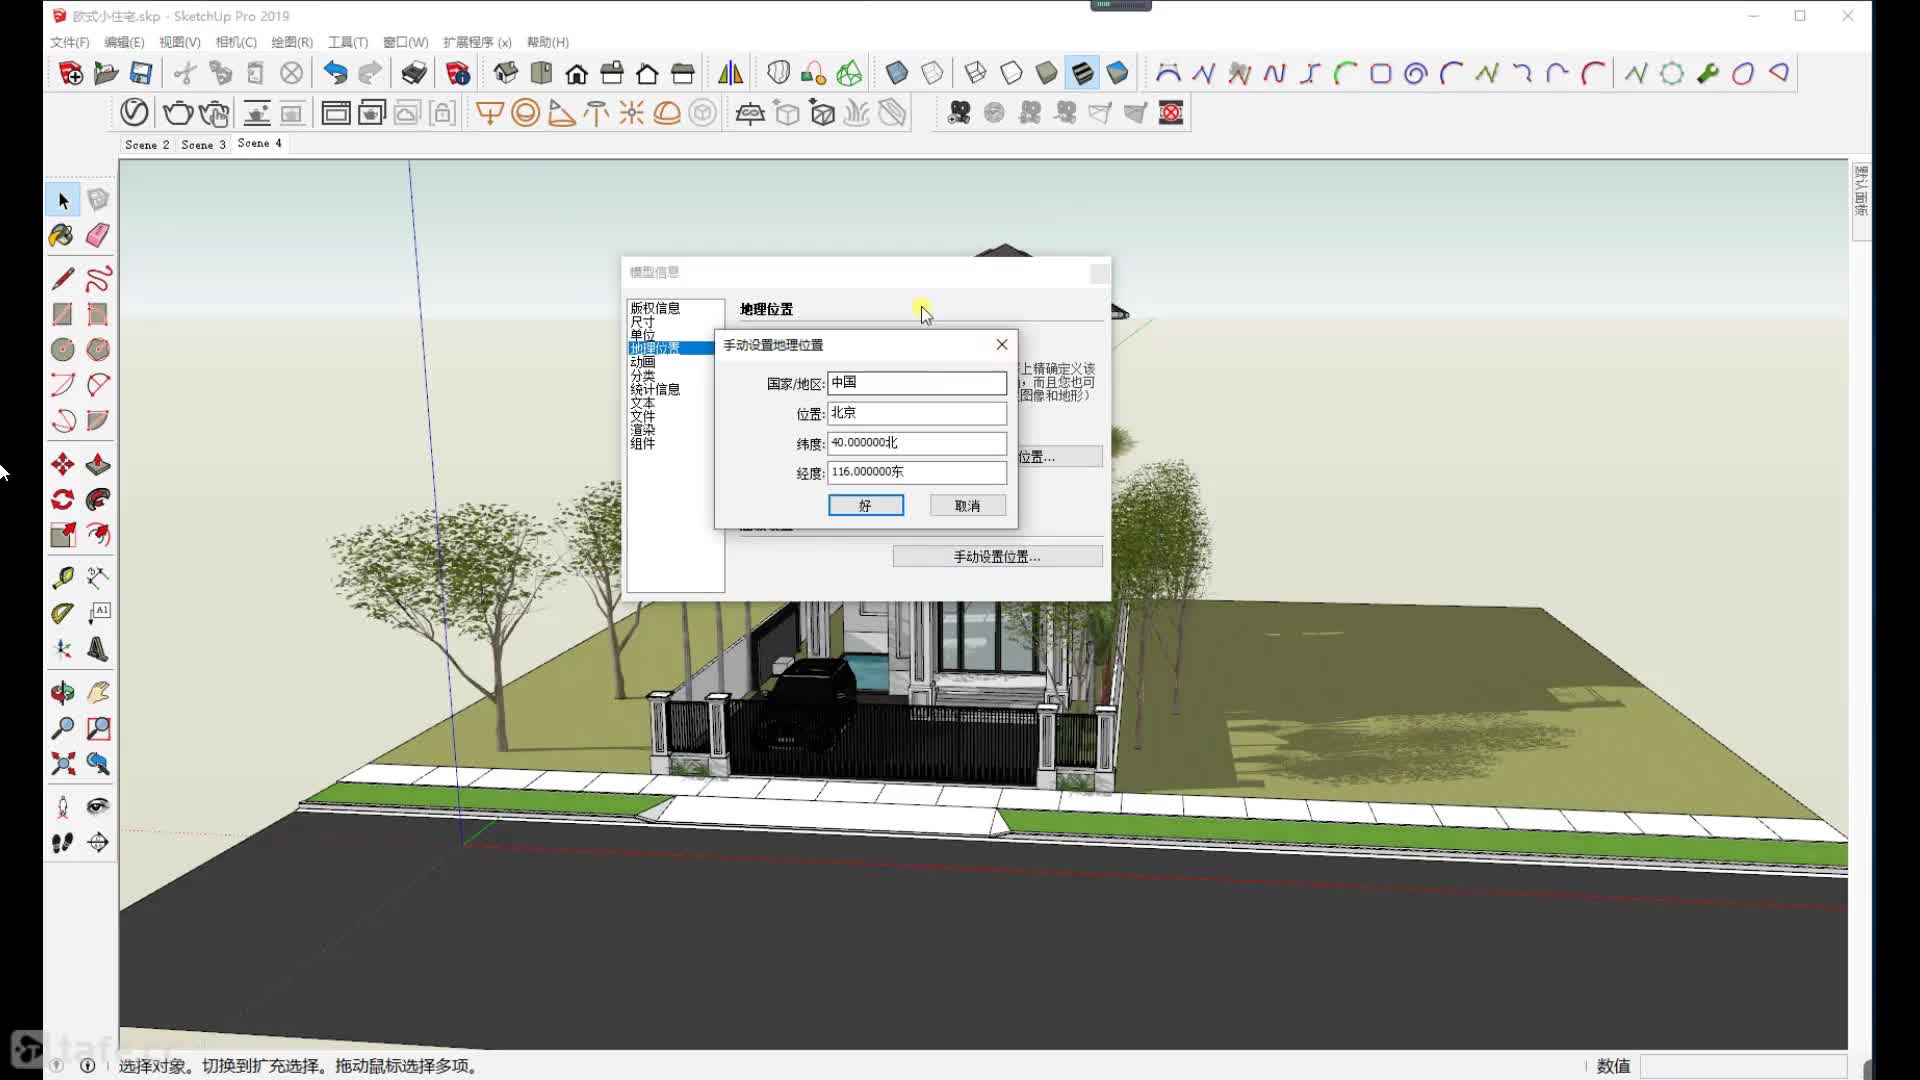Select the Line pencil tool
This screenshot has height=1080, width=1920.
pos(62,278)
